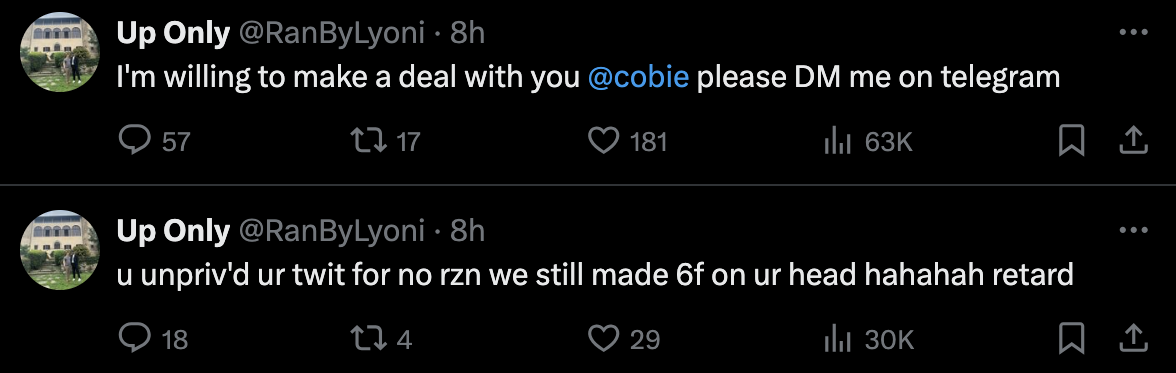Click @RanByLyoni handle in second tweet
This screenshot has height=373, width=1176.
point(332,231)
